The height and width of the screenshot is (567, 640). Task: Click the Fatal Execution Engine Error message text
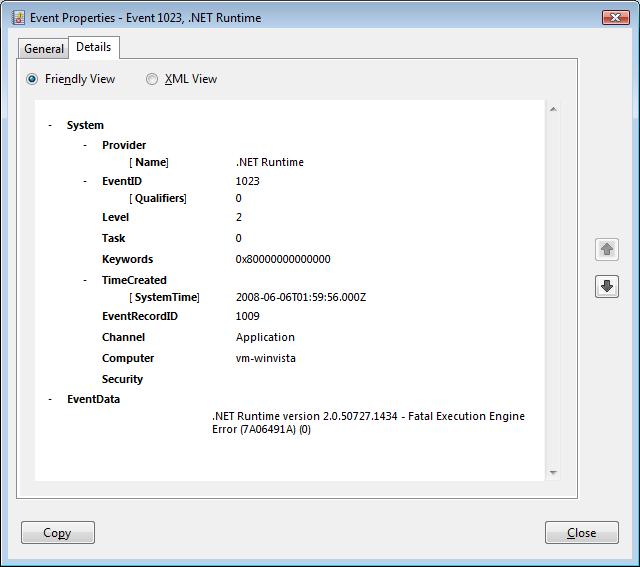(x=368, y=423)
